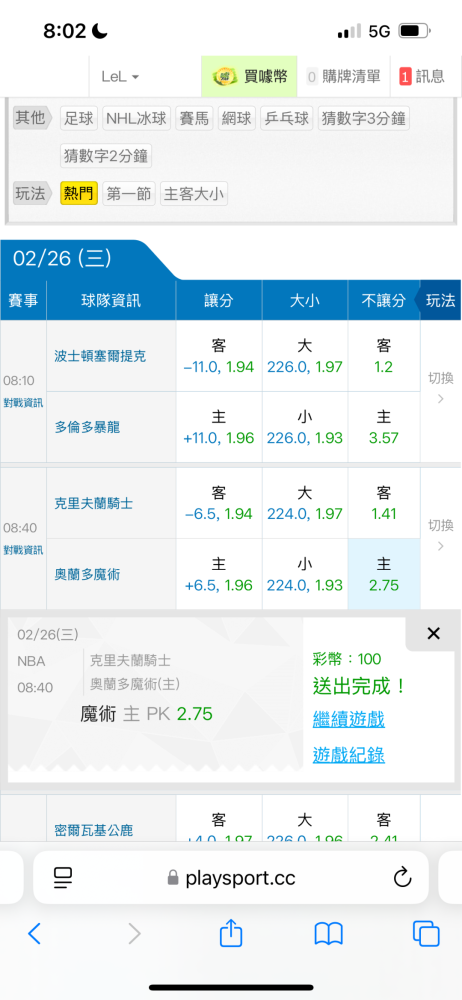Select 賽馬 sport filter
Image resolution: width=462 pixels, height=1000 pixels.
click(195, 118)
